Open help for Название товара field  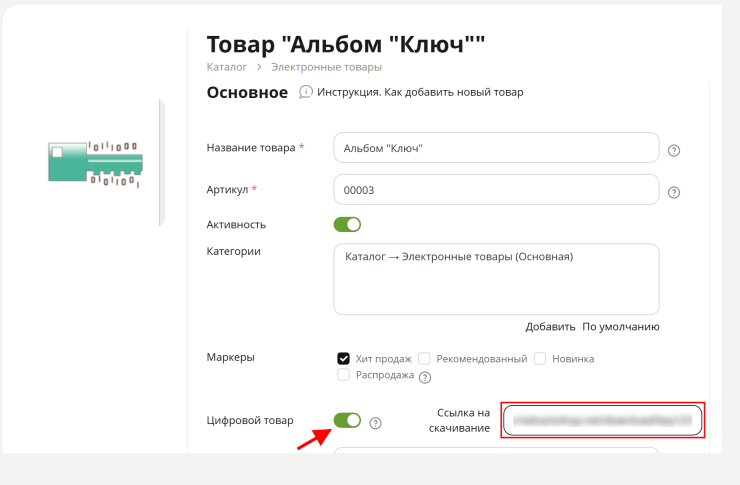point(674,151)
